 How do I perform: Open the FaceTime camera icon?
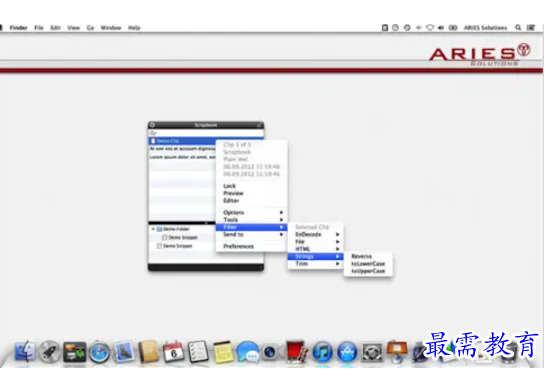[x=271, y=352]
